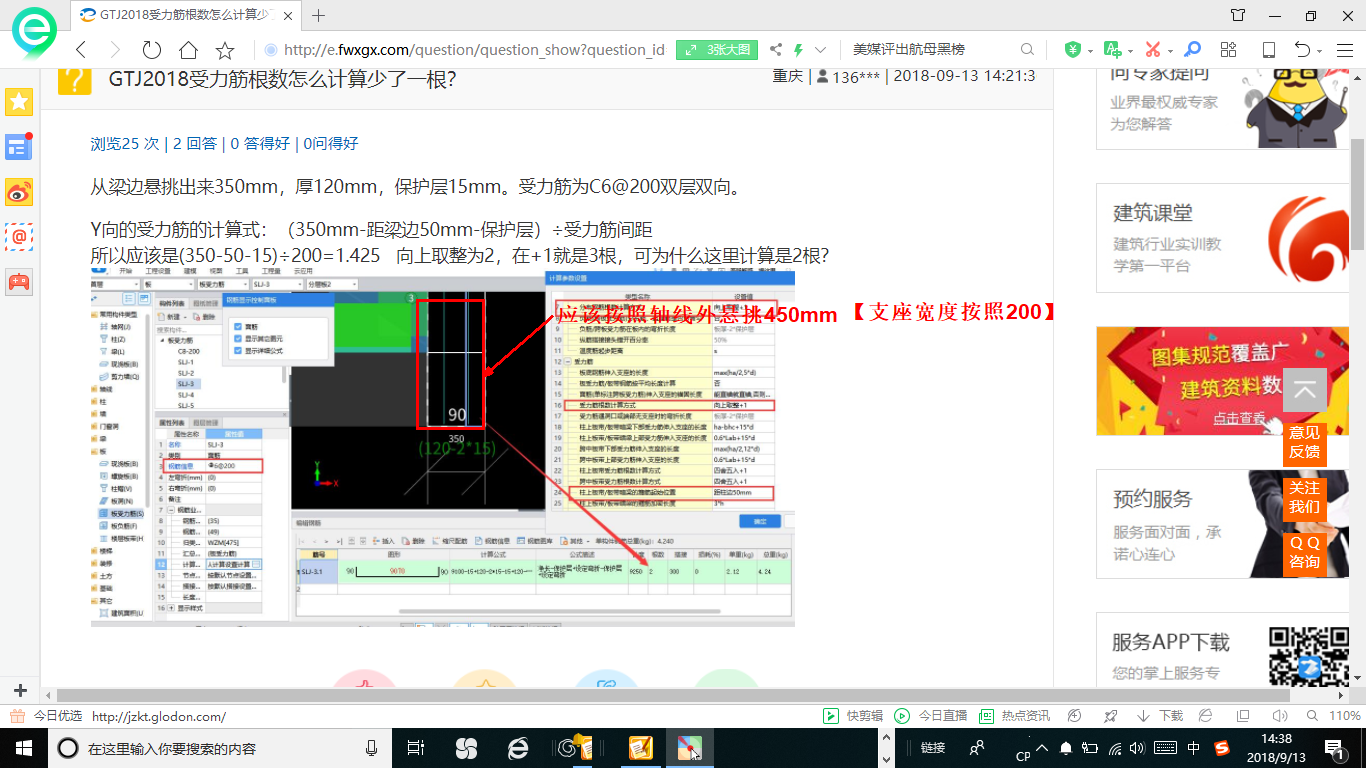This screenshot has height=768, width=1366.
Task: Click the mobile phone icon in toolbar
Action: click(1268, 50)
